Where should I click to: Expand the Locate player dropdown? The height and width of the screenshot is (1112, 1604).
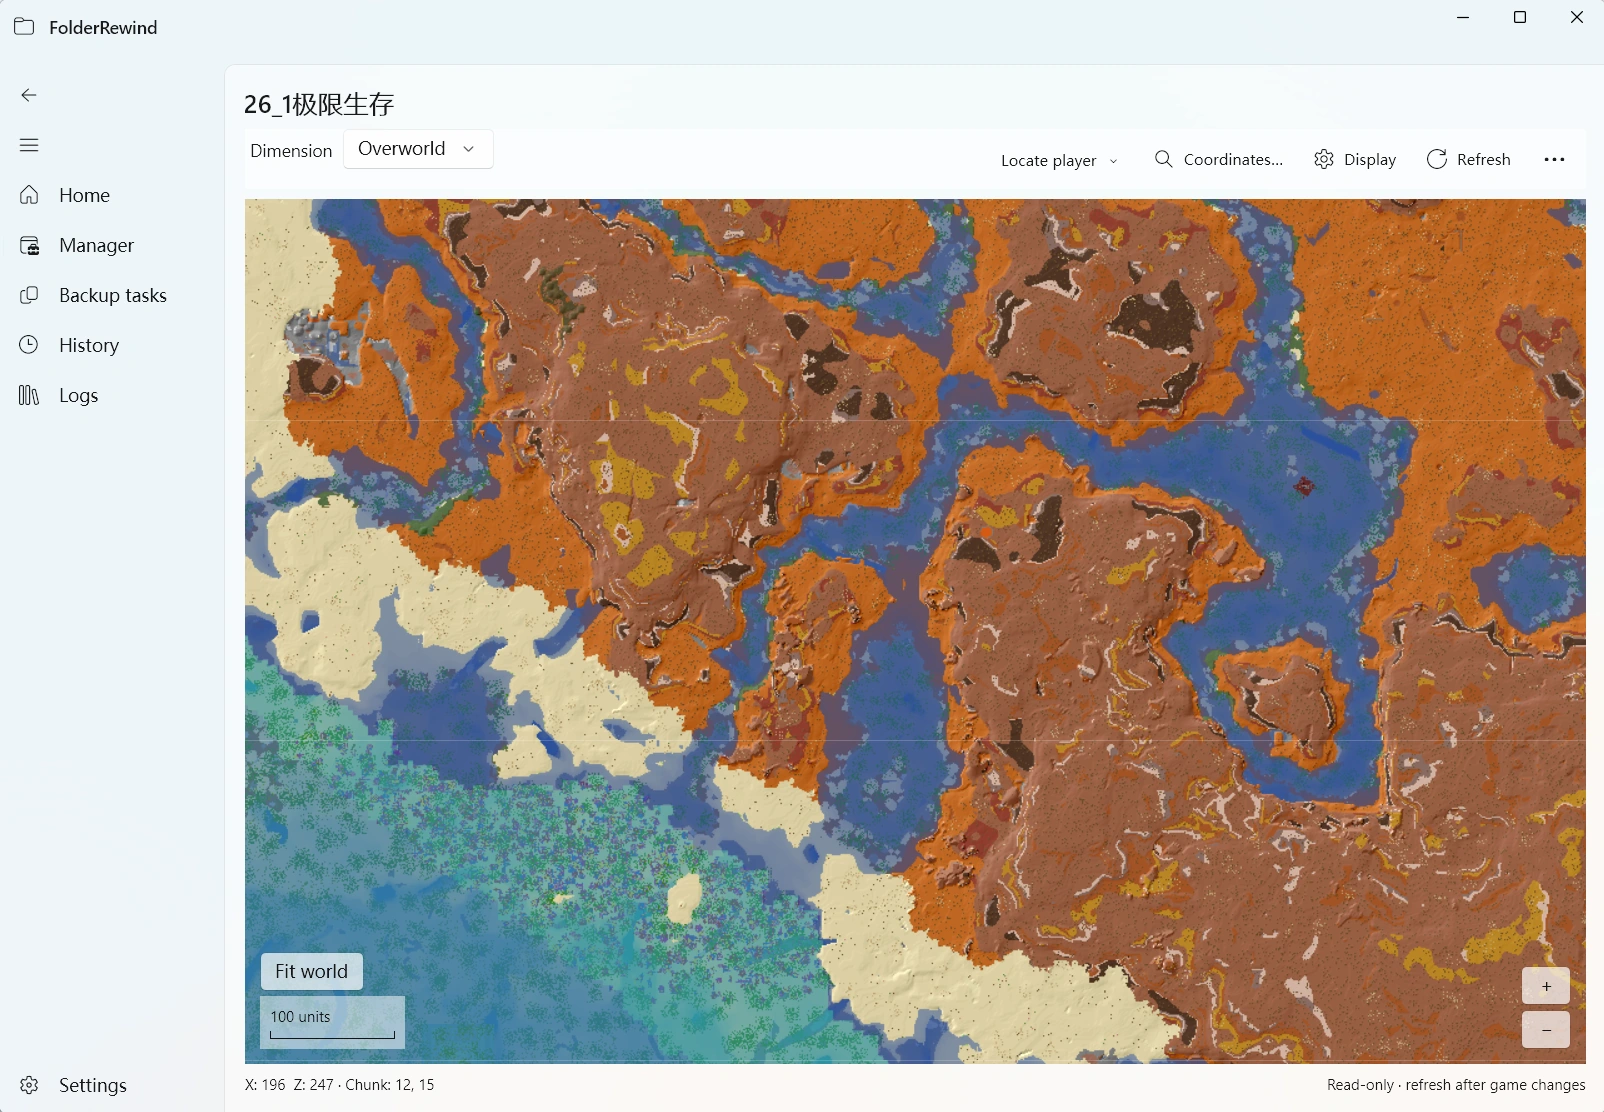click(1059, 160)
